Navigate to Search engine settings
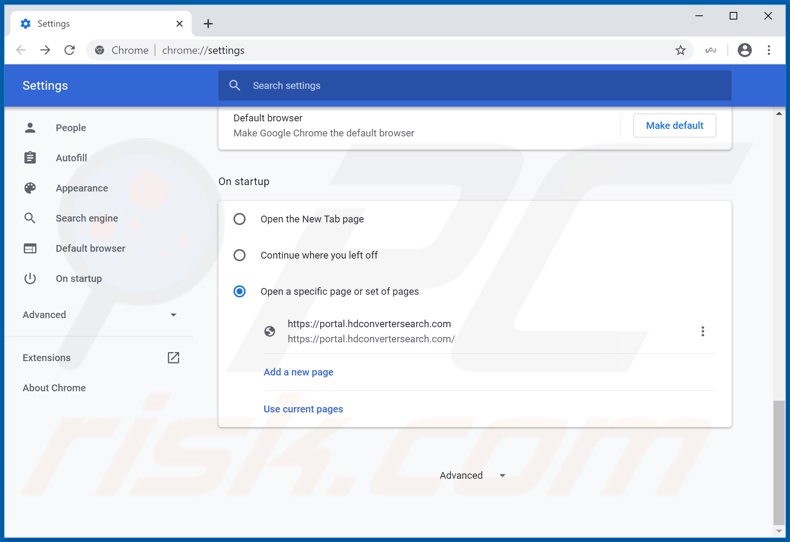This screenshot has height=542, width=790. coord(87,218)
